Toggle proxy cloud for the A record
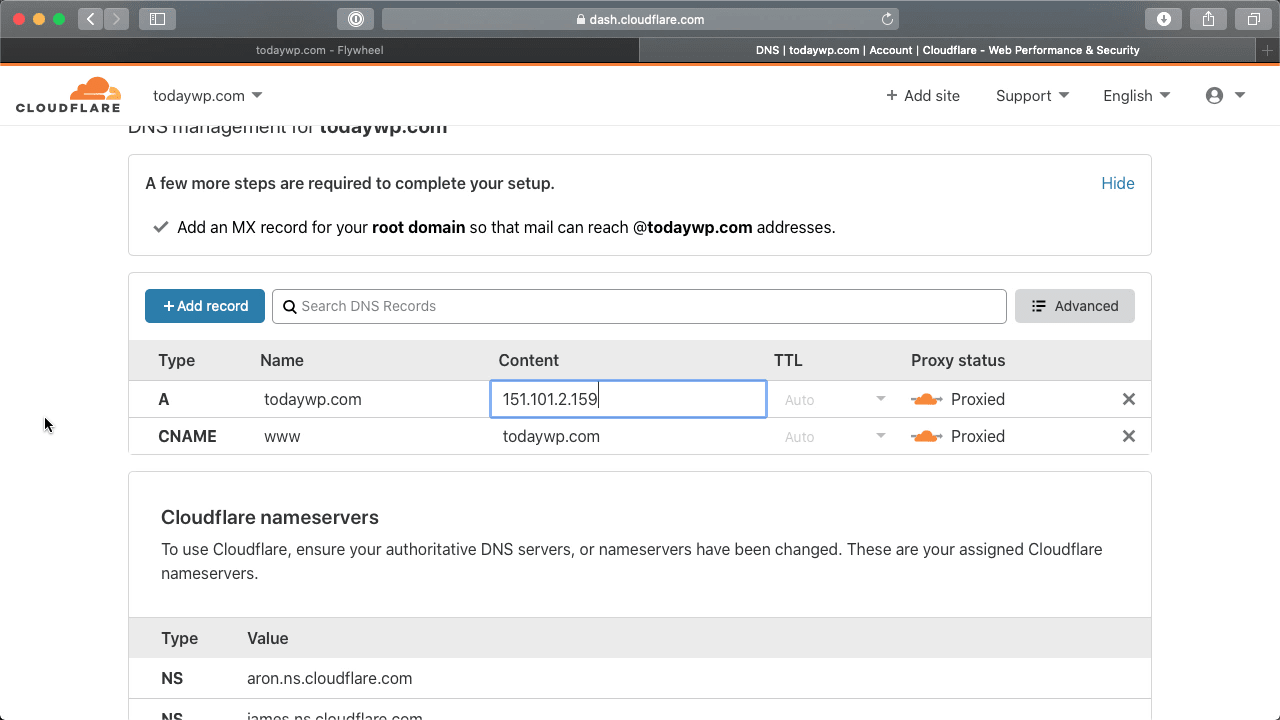 click(927, 399)
